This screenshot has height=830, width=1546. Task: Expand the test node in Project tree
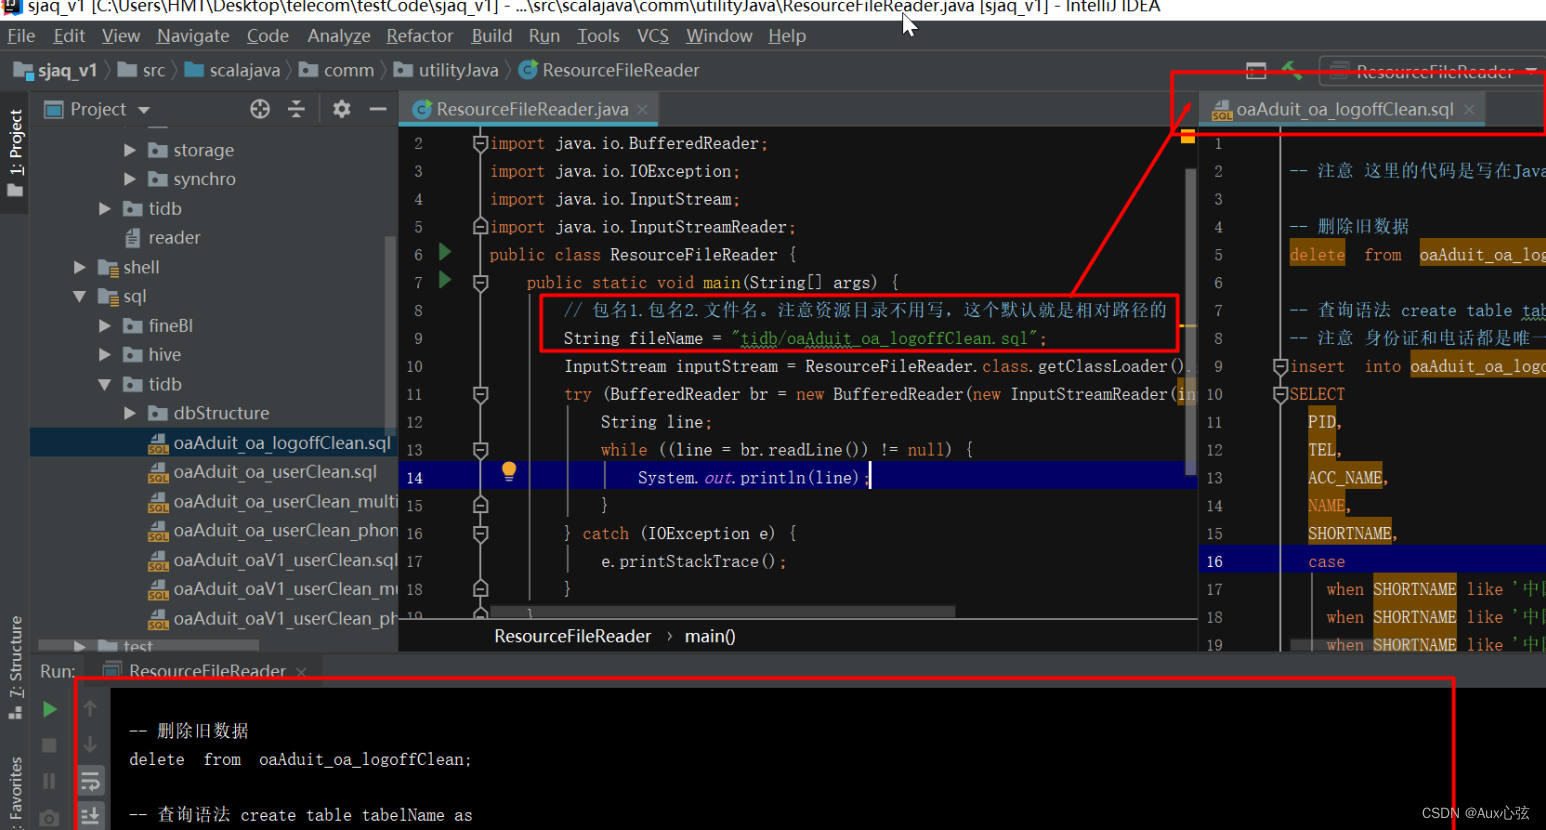[81, 646]
